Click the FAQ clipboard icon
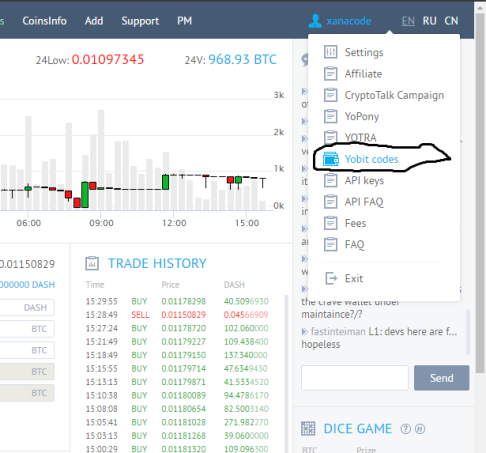 (330, 244)
